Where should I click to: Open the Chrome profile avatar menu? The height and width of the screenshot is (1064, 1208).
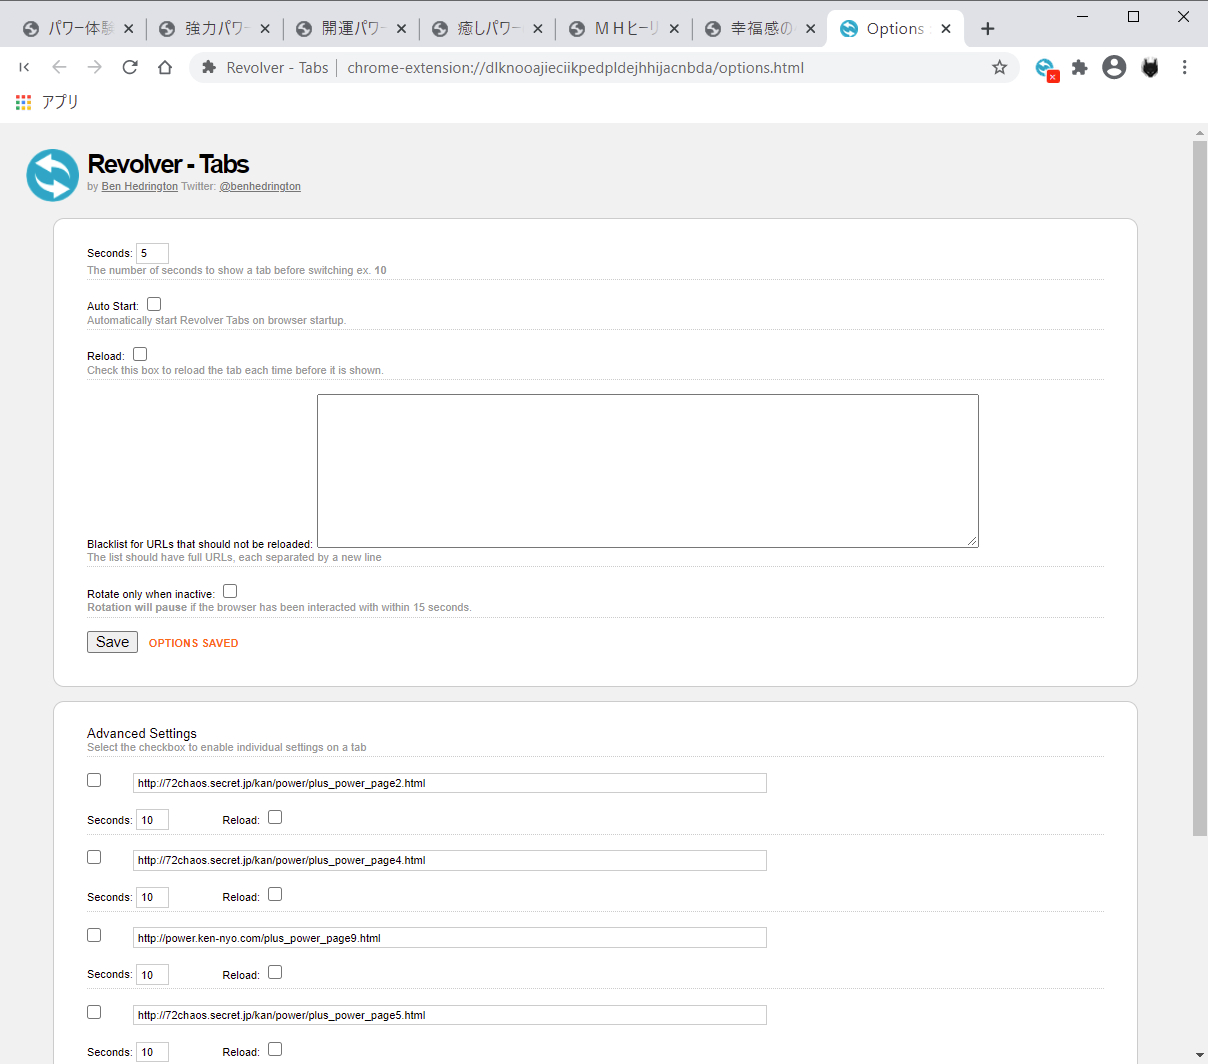click(x=1114, y=67)
